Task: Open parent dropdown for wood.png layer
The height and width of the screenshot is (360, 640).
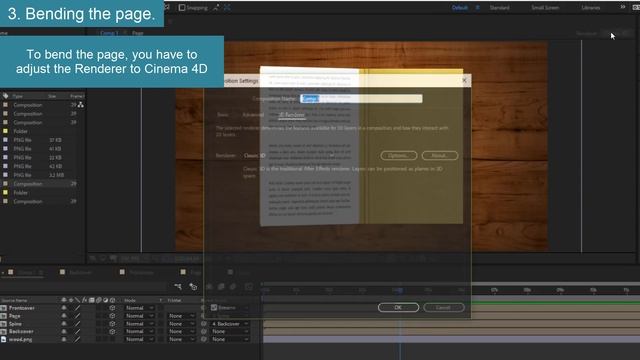Action: click(230, 339)
